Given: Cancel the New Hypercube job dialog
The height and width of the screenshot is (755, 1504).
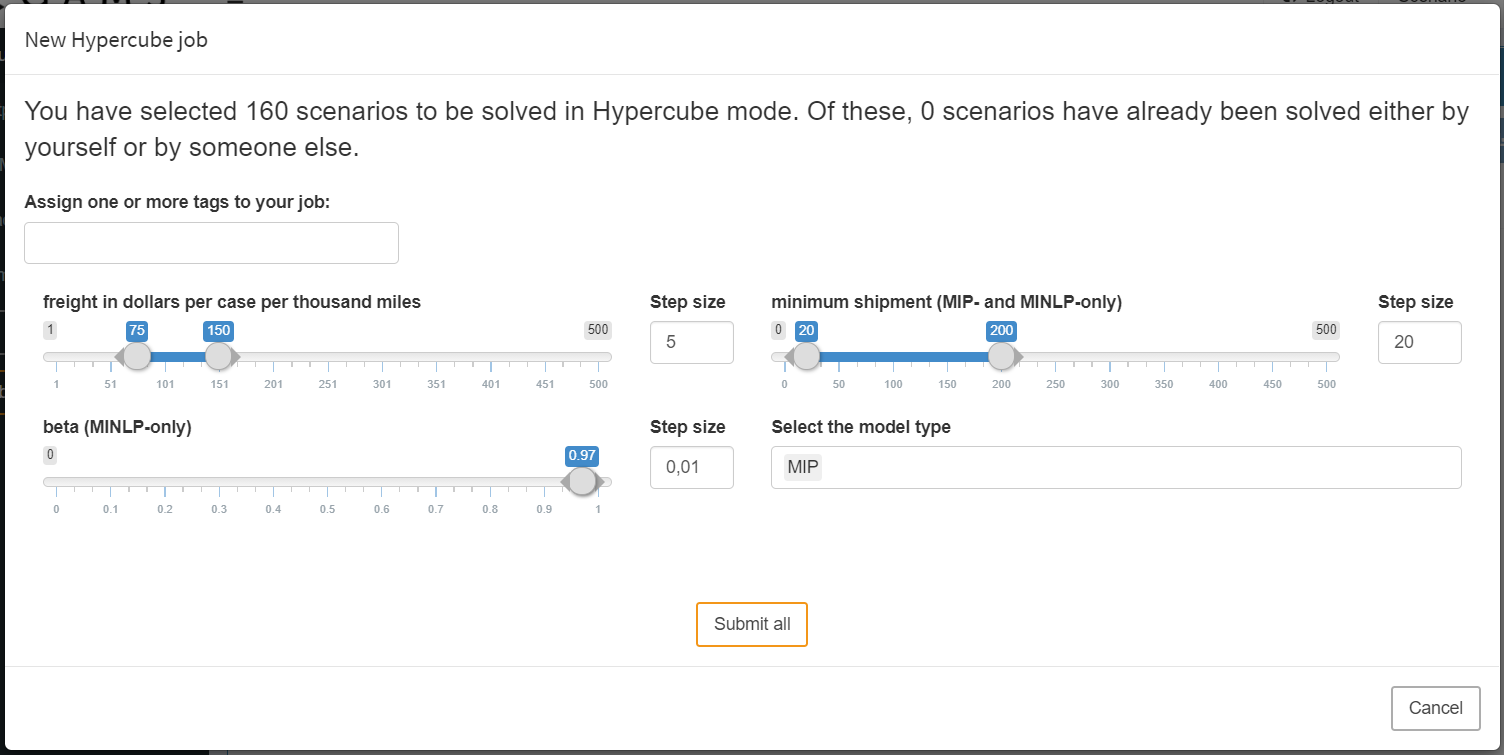Looking at the screenshot, I should pyautogui.click(x=1435, y=707).
